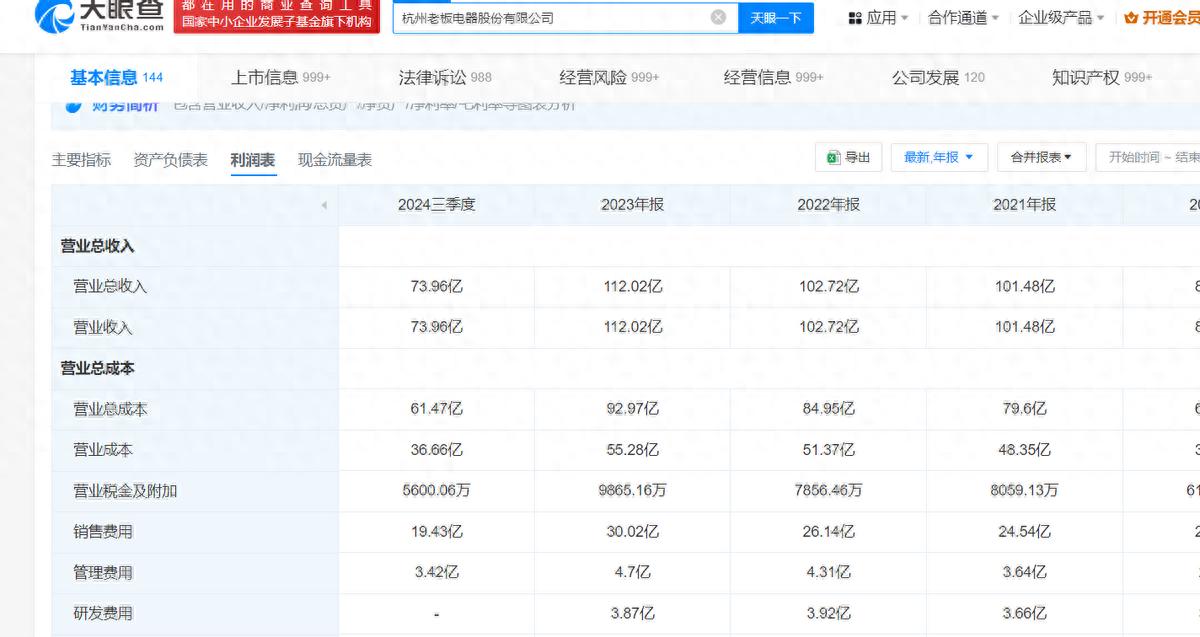Click the left arrow in the table header
This screenshot has width=1200, height=637.
[323, 205]
